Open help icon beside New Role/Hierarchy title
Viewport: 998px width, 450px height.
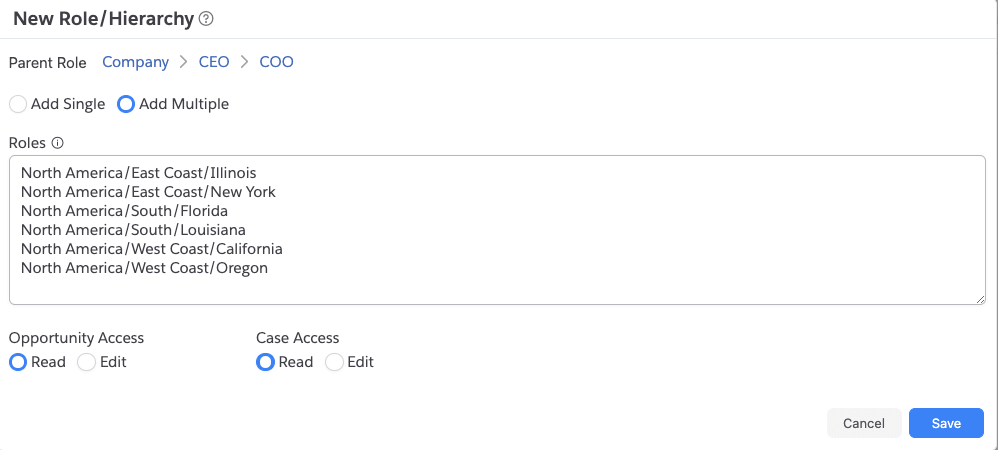206,19
